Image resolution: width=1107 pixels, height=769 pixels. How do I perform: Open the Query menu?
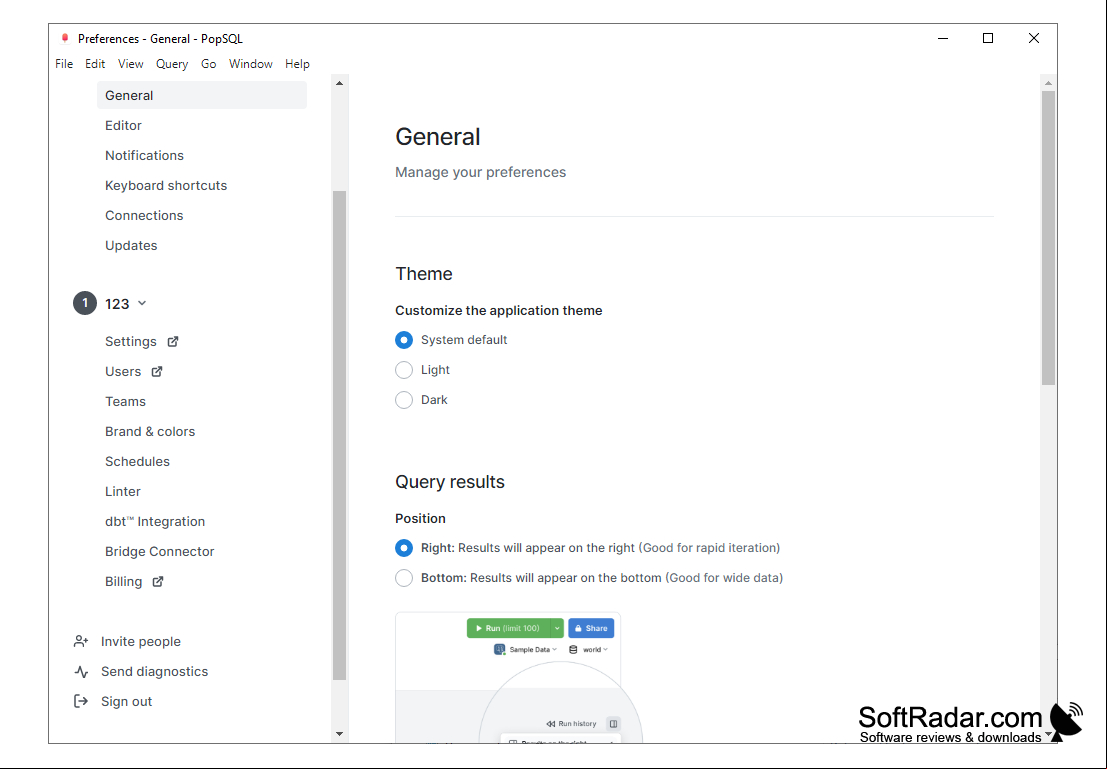pyautogui.click(x=172, y=64)
